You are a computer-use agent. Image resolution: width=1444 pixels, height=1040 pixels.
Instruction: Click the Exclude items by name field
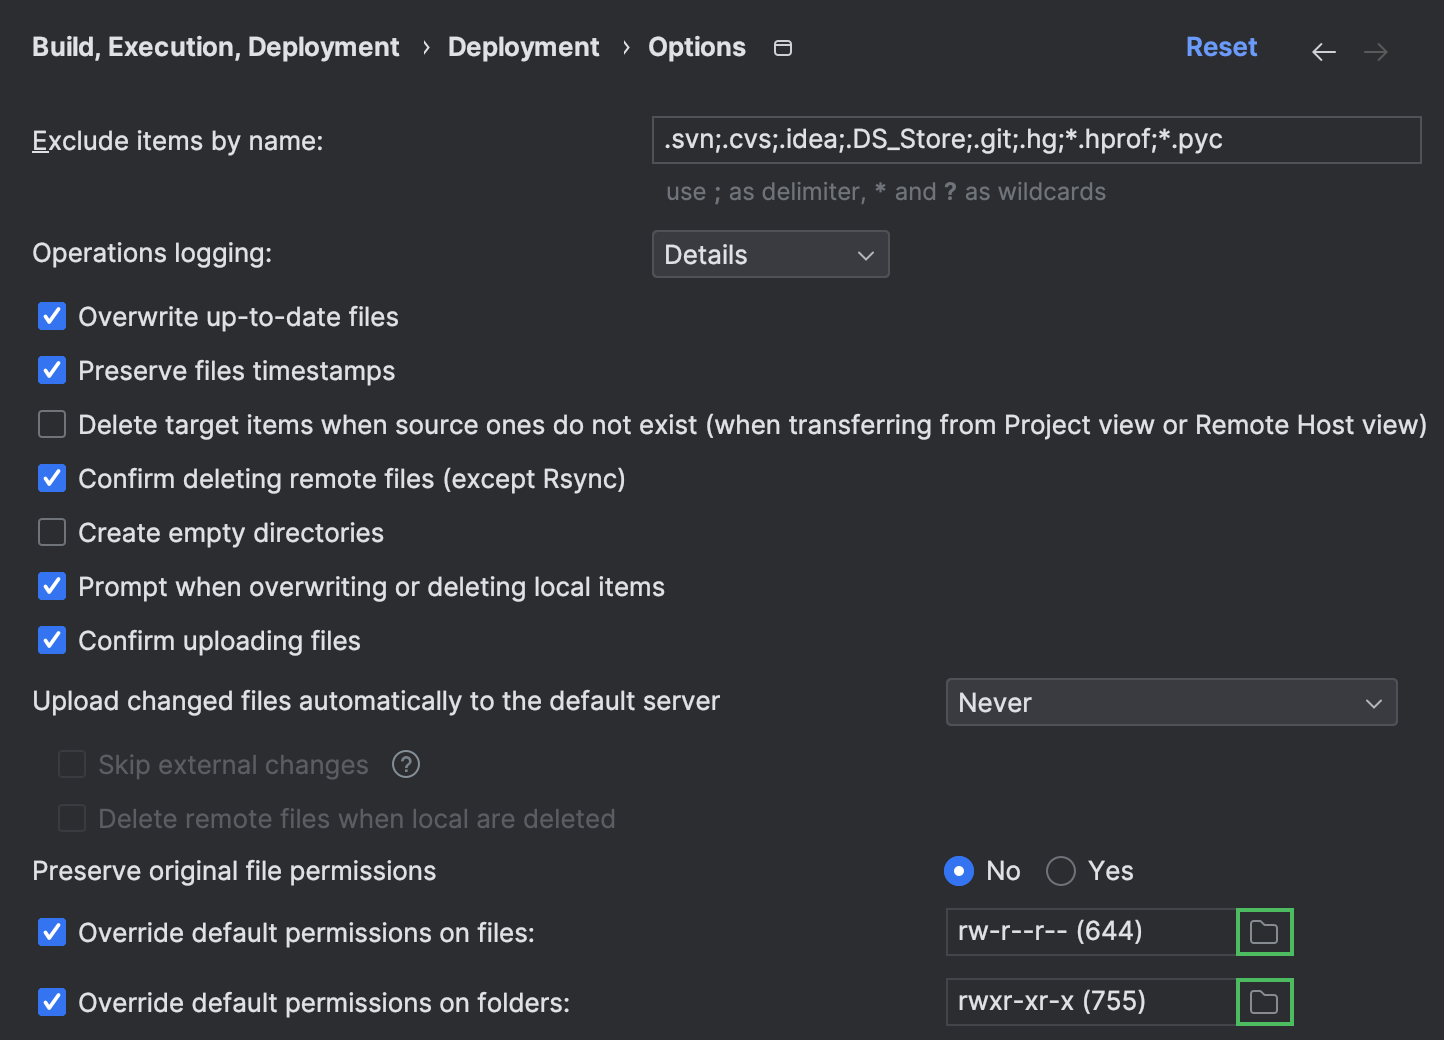(x=1037, y=140)
